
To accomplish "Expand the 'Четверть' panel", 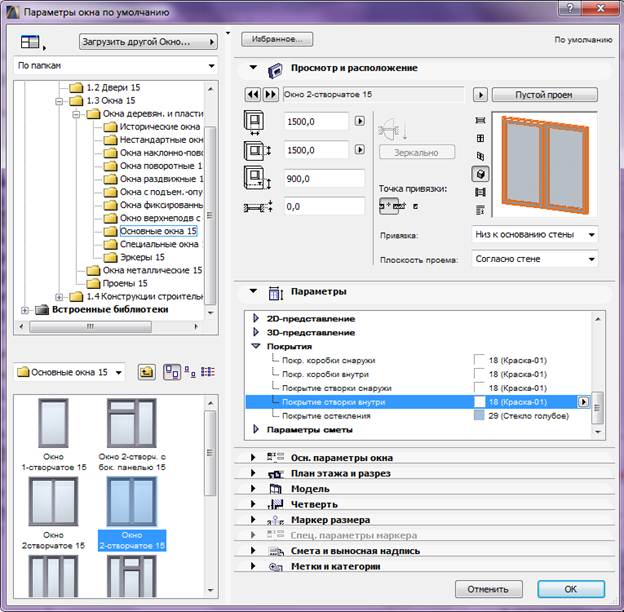I will [253, 504].
